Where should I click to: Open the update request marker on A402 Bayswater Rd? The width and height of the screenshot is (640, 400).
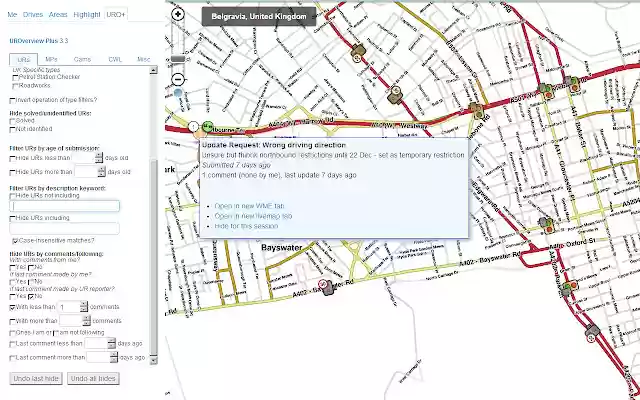click(326, 287)
